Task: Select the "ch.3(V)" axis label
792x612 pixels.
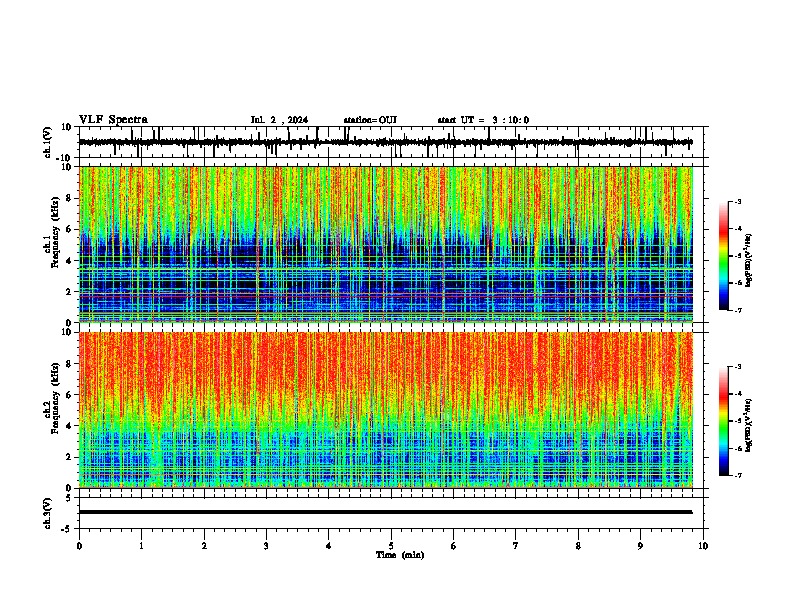Action: coord(48,513)
